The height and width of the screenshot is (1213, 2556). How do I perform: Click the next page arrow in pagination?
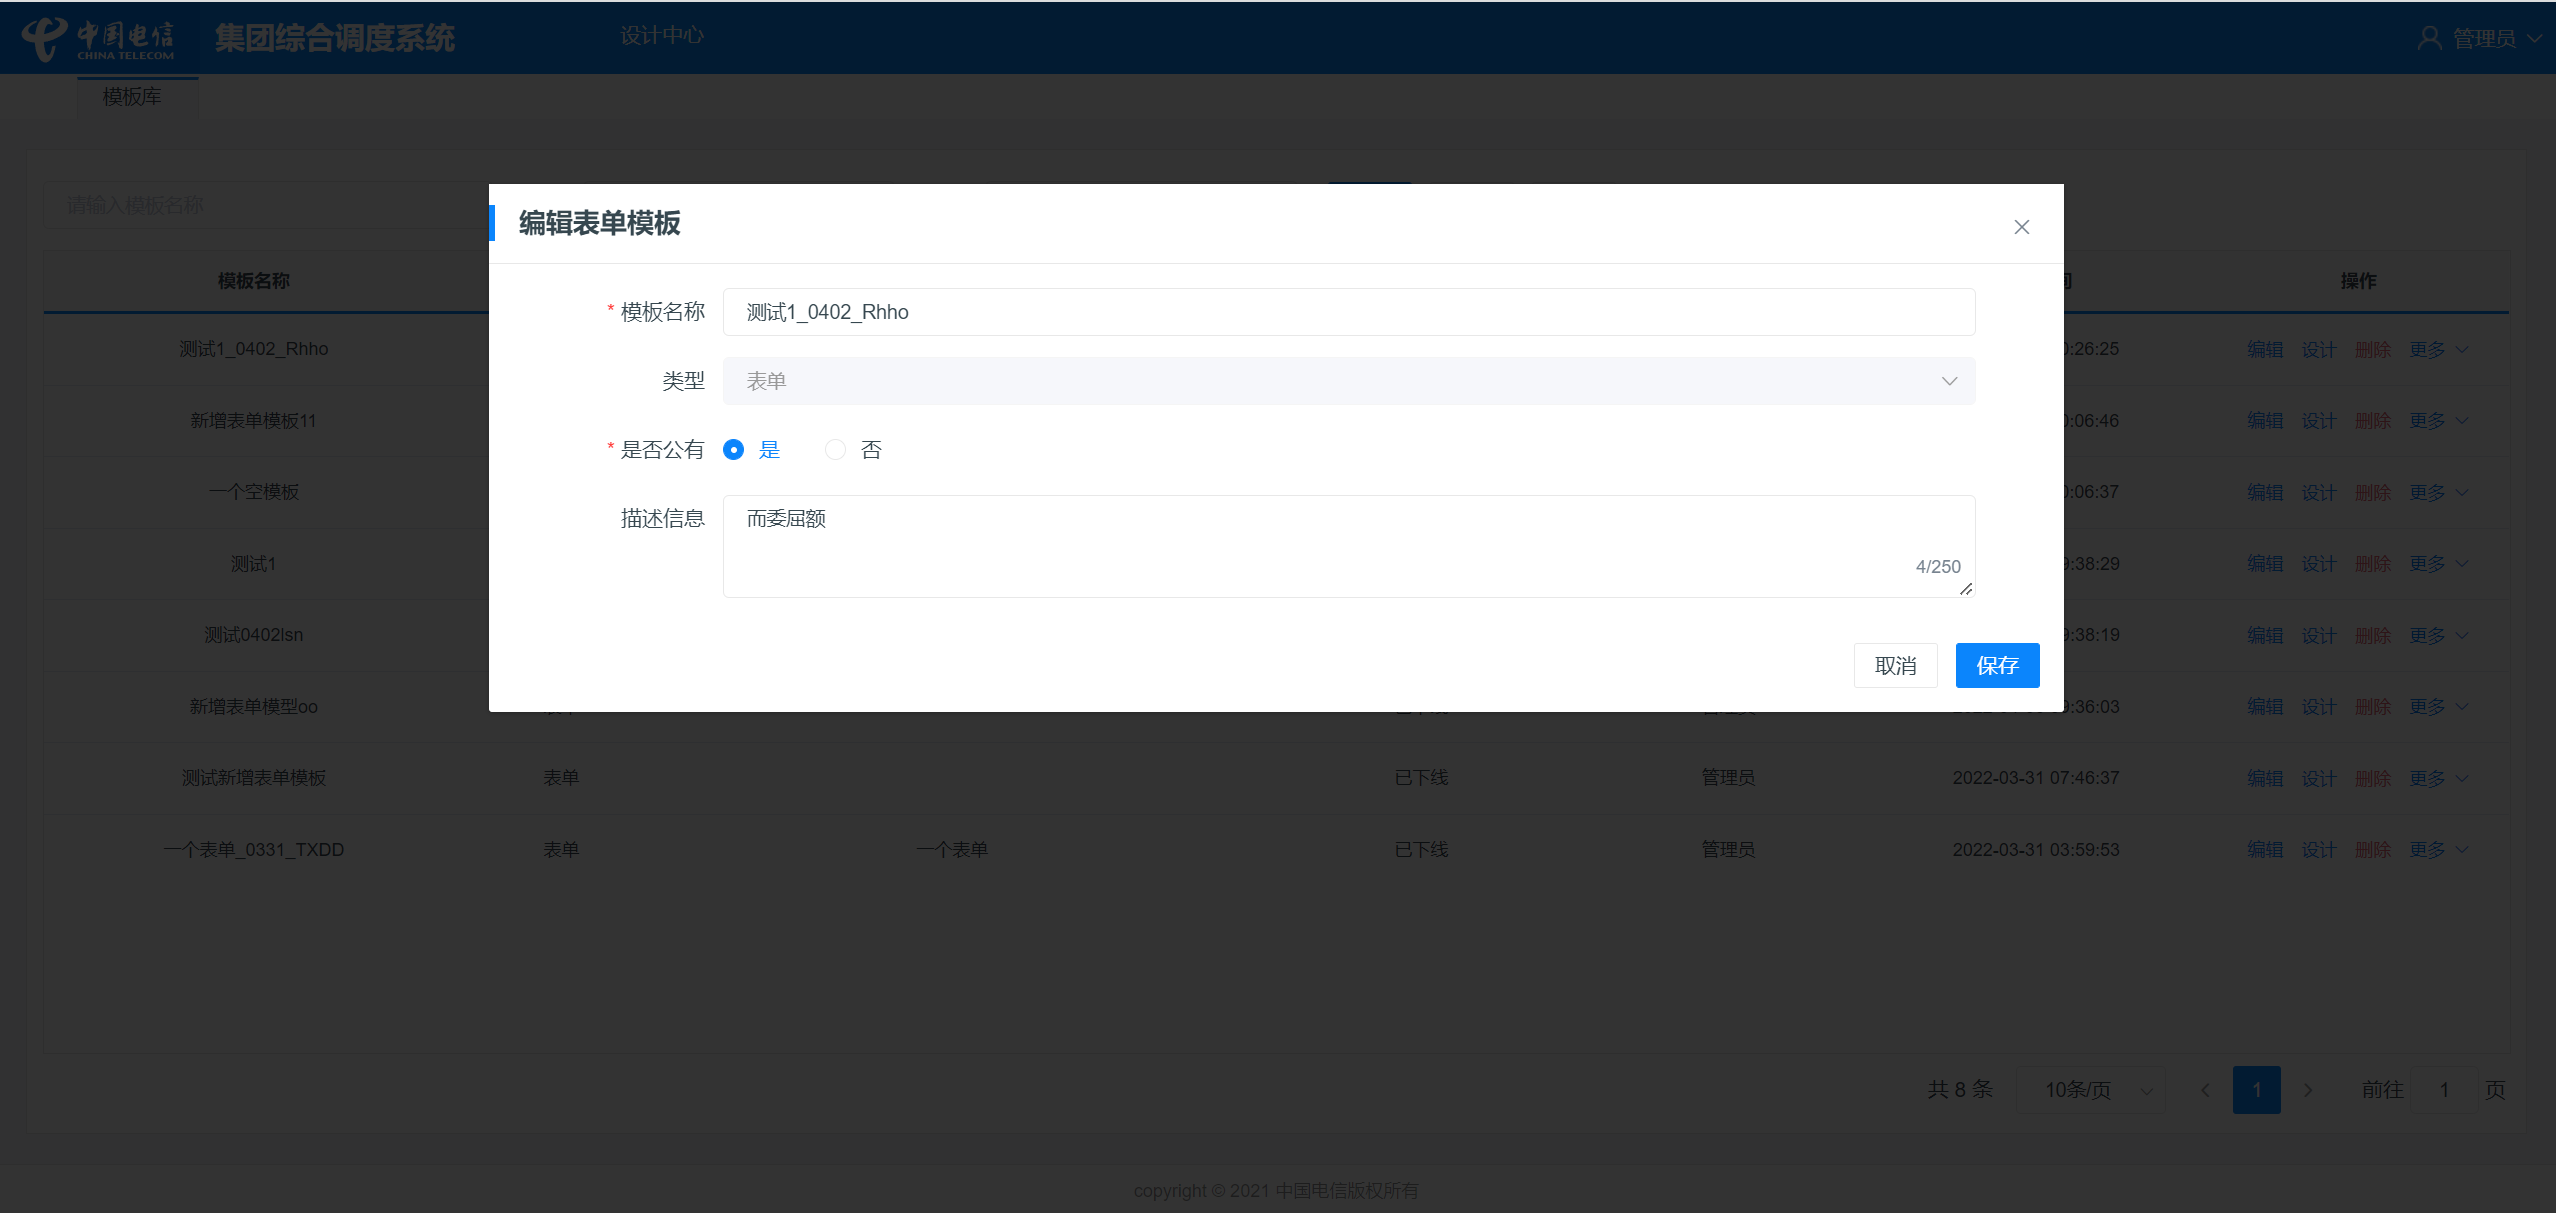(2308, 1090)
